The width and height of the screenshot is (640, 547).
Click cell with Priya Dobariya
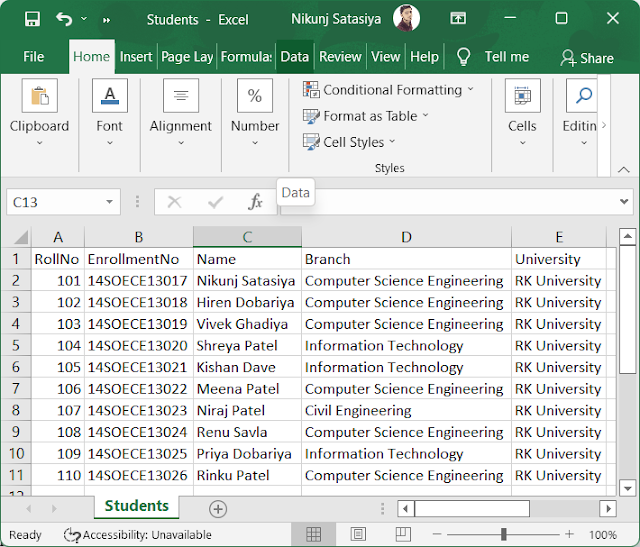[247, 454]
